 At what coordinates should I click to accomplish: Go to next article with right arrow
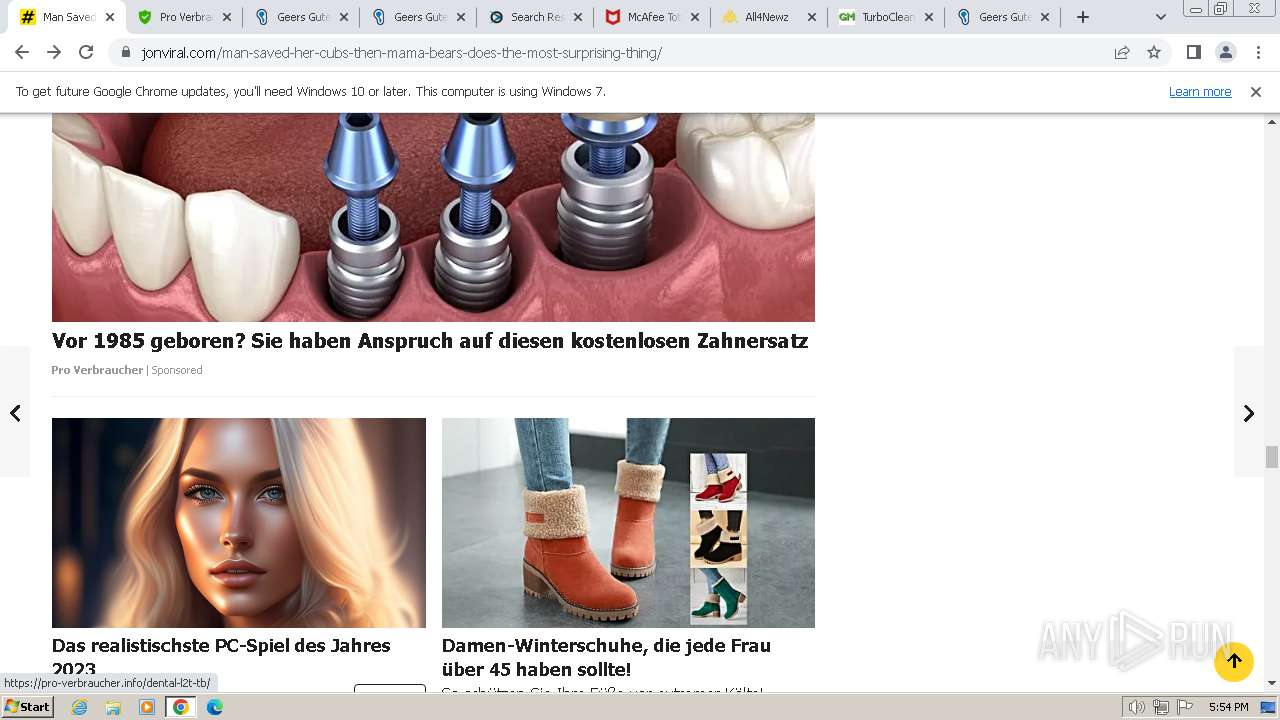[x=1249, y=413]
